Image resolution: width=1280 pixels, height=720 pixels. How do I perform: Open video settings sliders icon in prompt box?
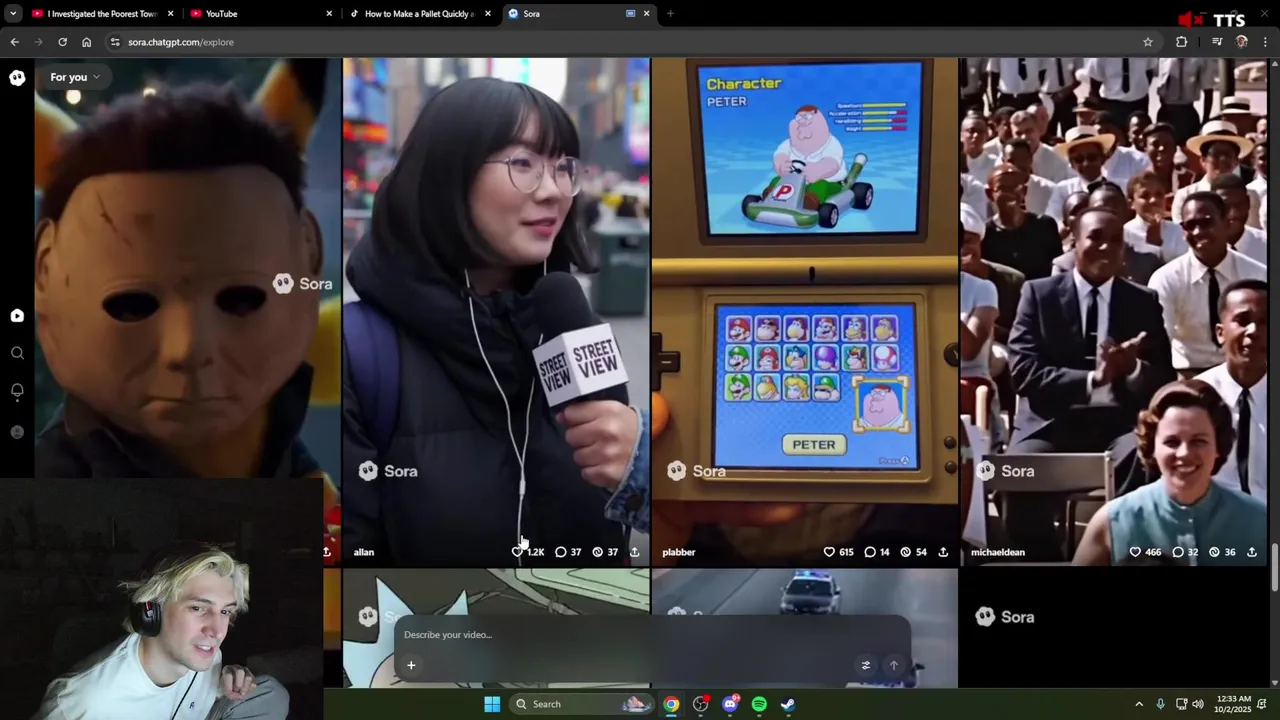point(866,665)
